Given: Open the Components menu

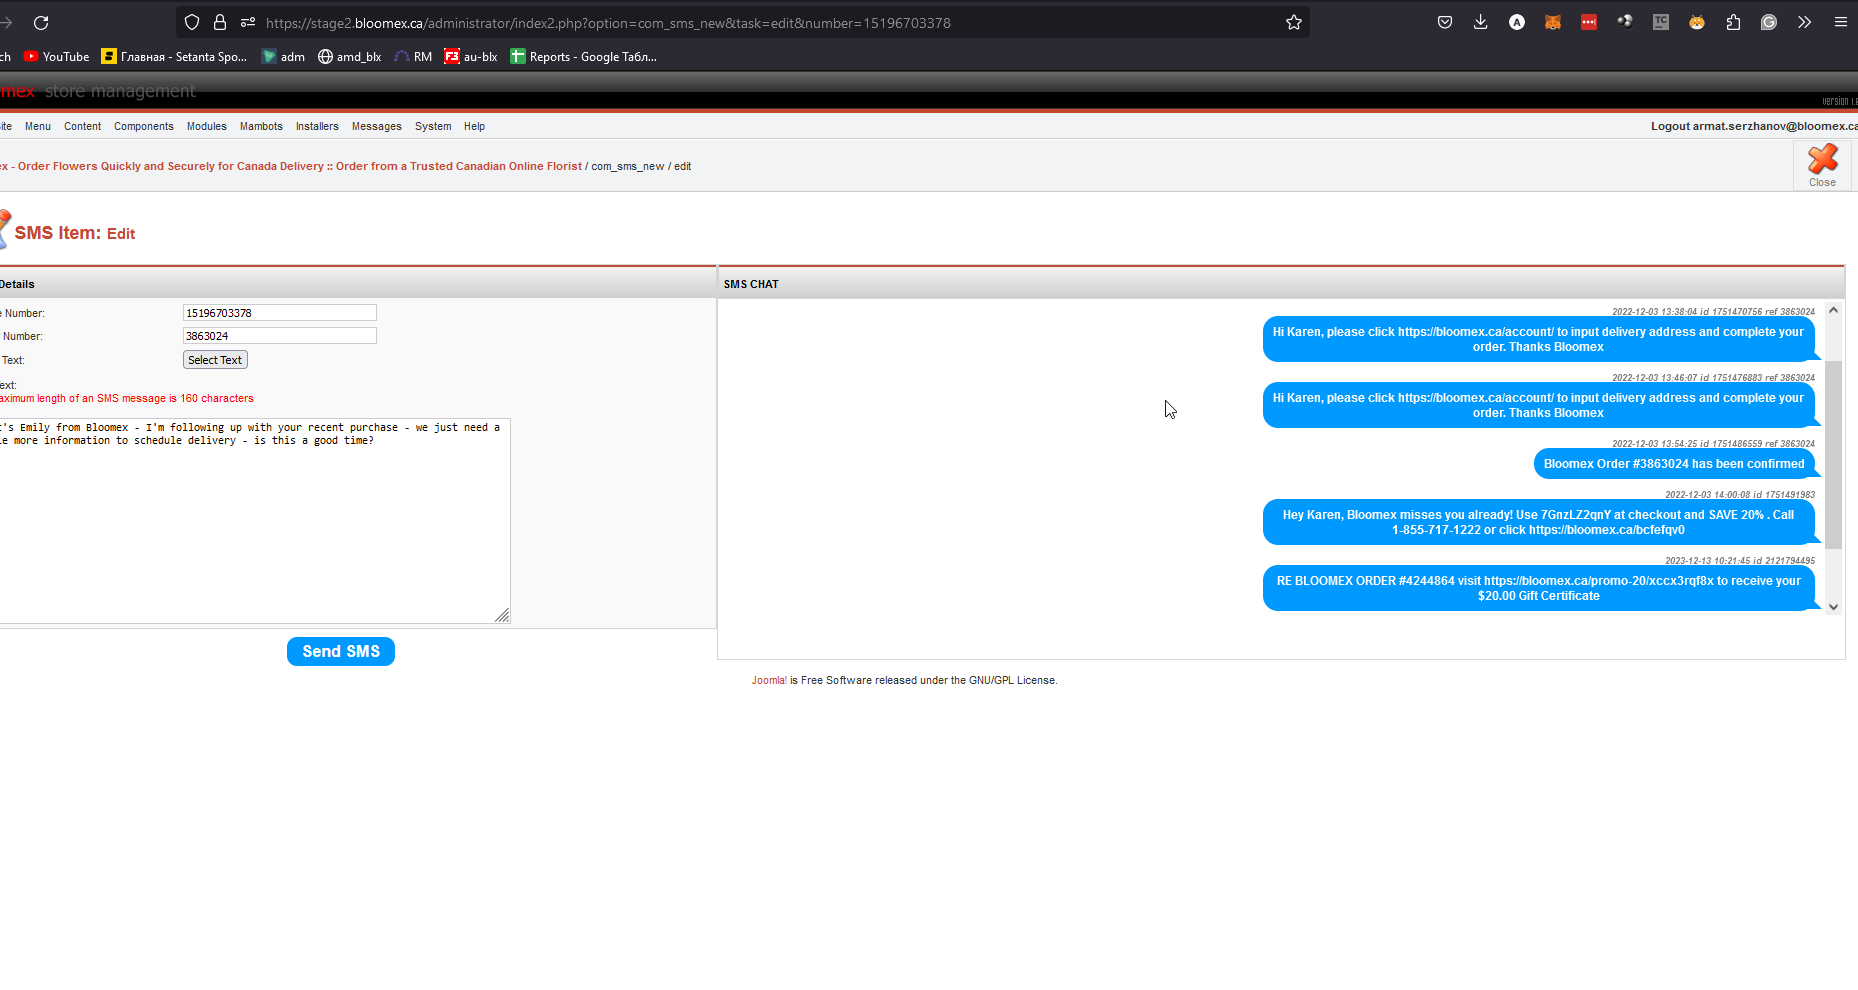Looking at the screenshot, I should pyautogui.click(x=144, y=126).
